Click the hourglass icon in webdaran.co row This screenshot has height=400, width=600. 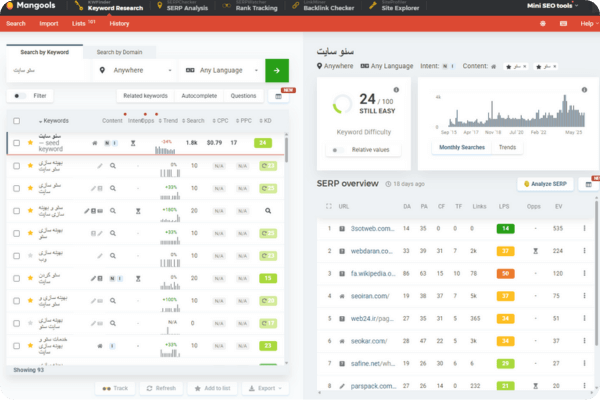(x=535, y=251)
